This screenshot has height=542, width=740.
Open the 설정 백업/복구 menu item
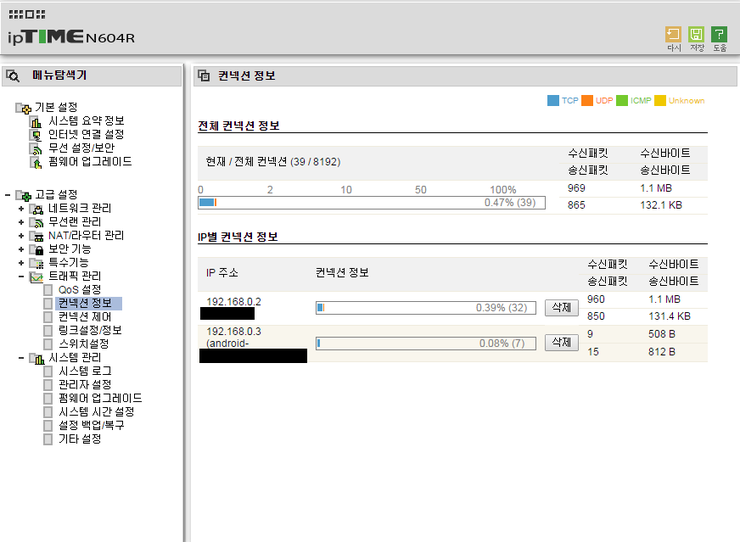(x=91, y=426)
